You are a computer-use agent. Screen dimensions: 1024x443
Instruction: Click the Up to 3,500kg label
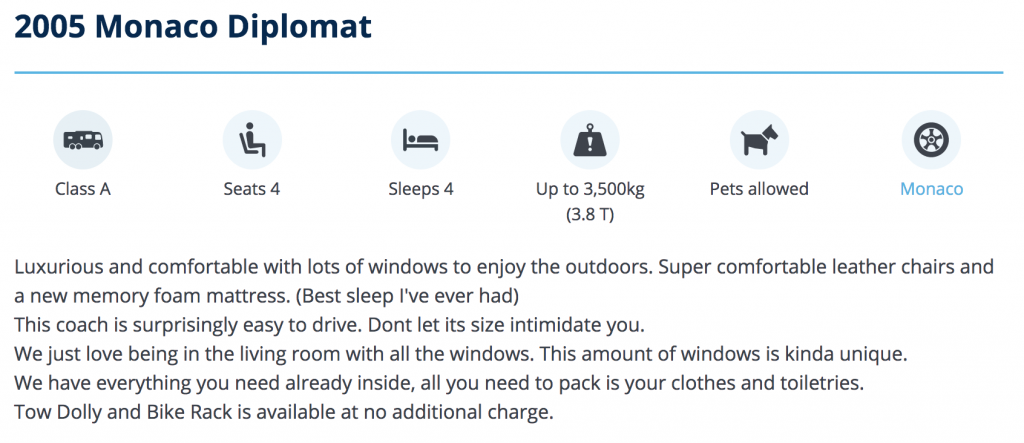(x=590, y=189)
